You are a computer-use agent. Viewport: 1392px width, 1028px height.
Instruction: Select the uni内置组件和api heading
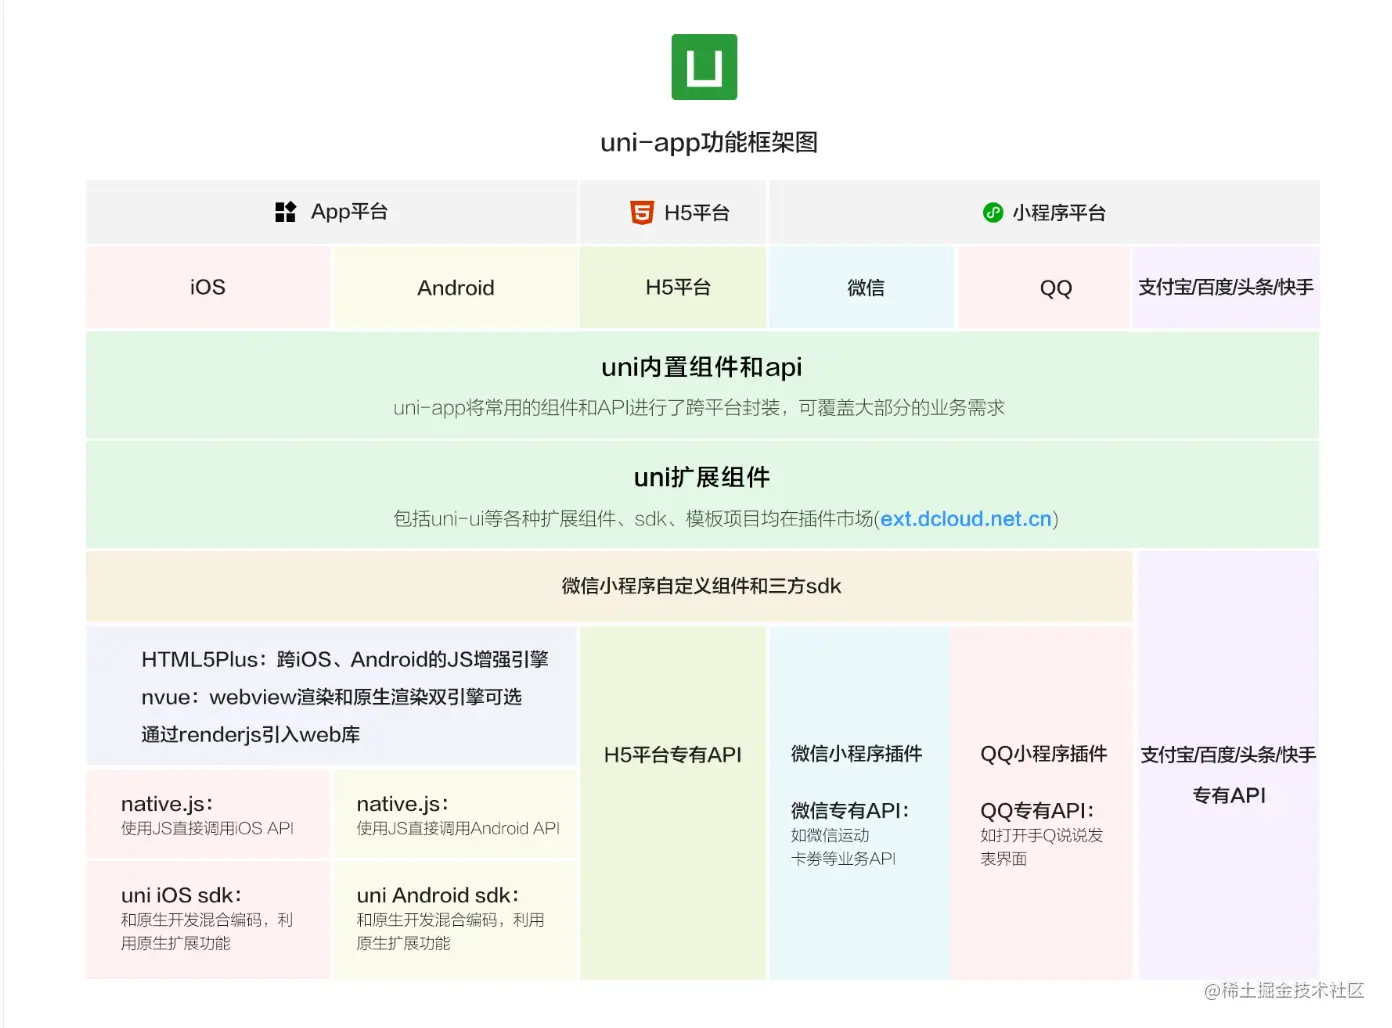click(x=702, y=367)
